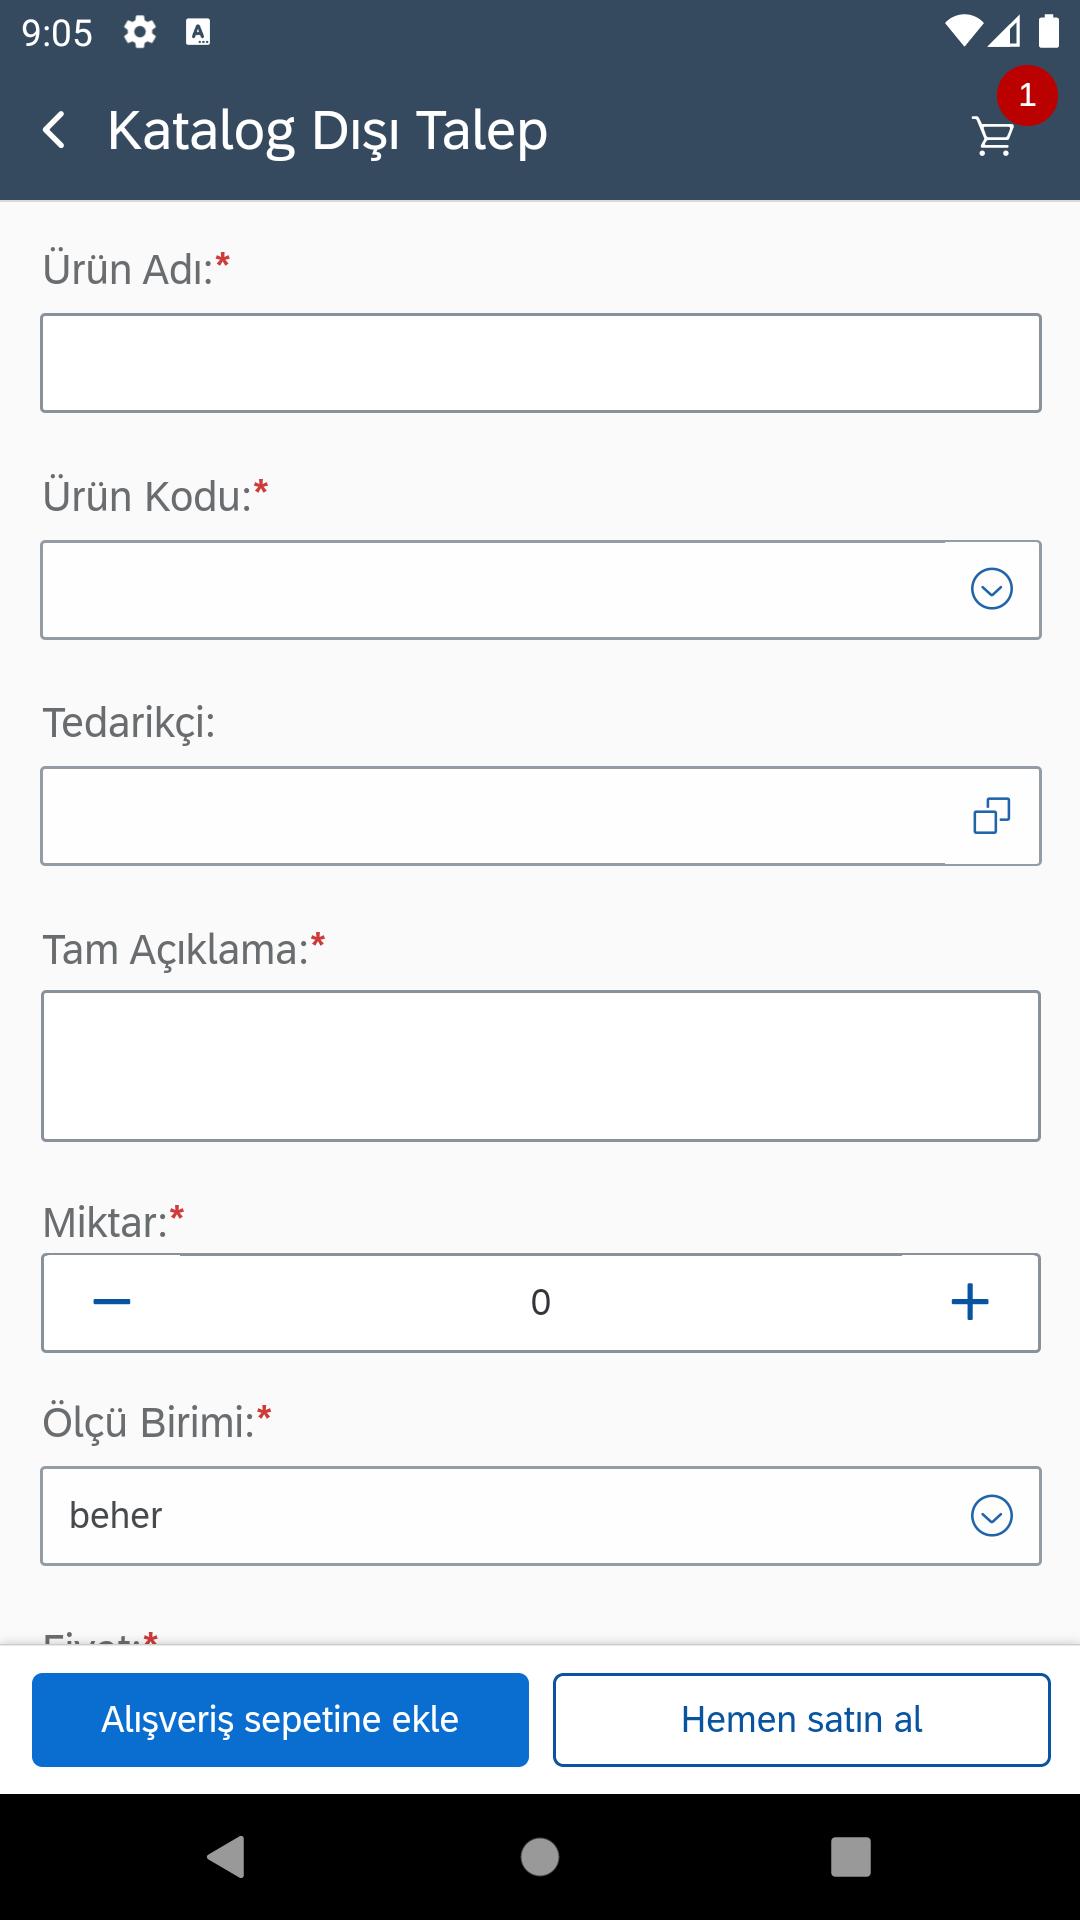Tap the cart badge showing 1
The width and height of the screenshot is (1080, 1920).
1027,95
